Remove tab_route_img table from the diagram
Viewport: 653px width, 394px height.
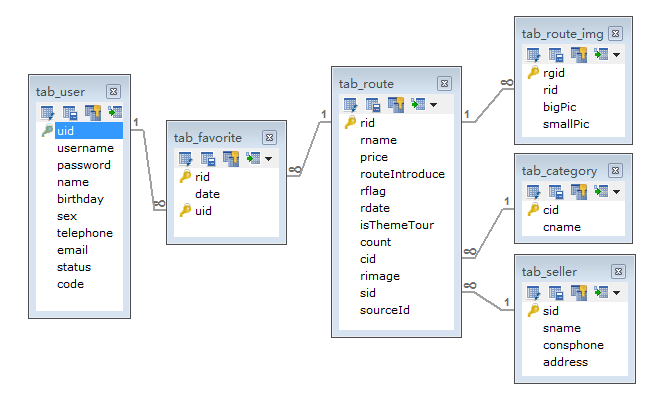pos(616,33)
